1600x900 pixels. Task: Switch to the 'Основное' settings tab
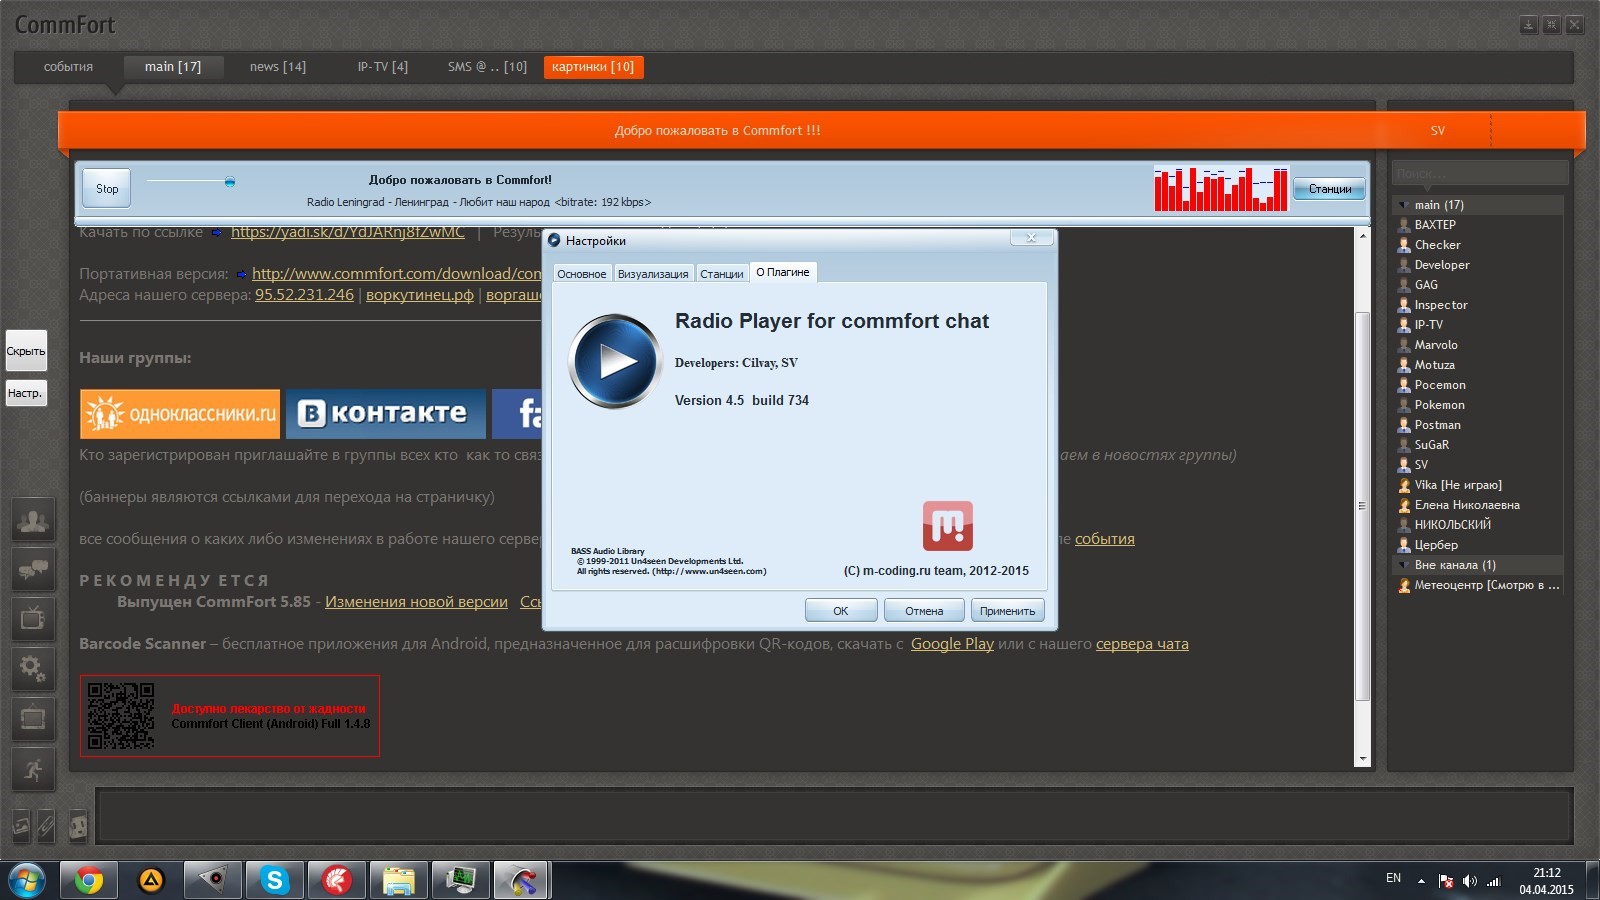click(581, 274)
